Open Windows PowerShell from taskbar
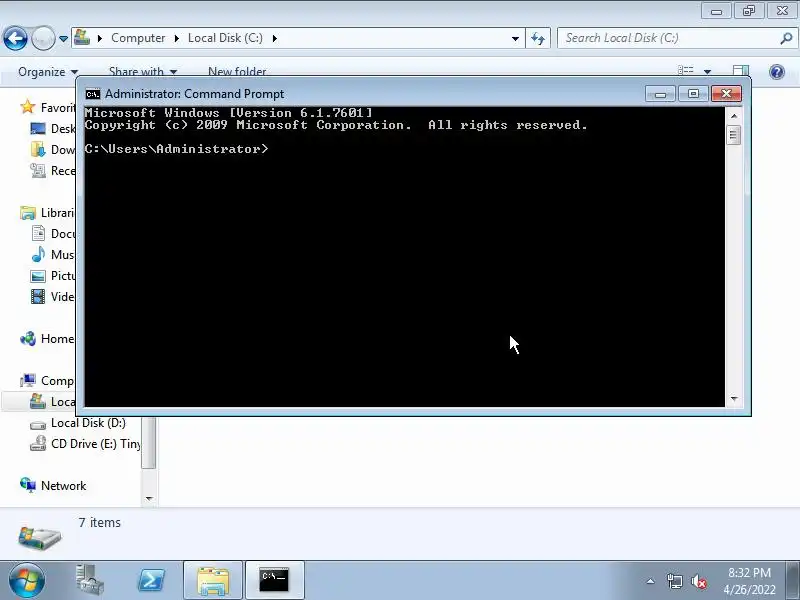 click(152, 580)
